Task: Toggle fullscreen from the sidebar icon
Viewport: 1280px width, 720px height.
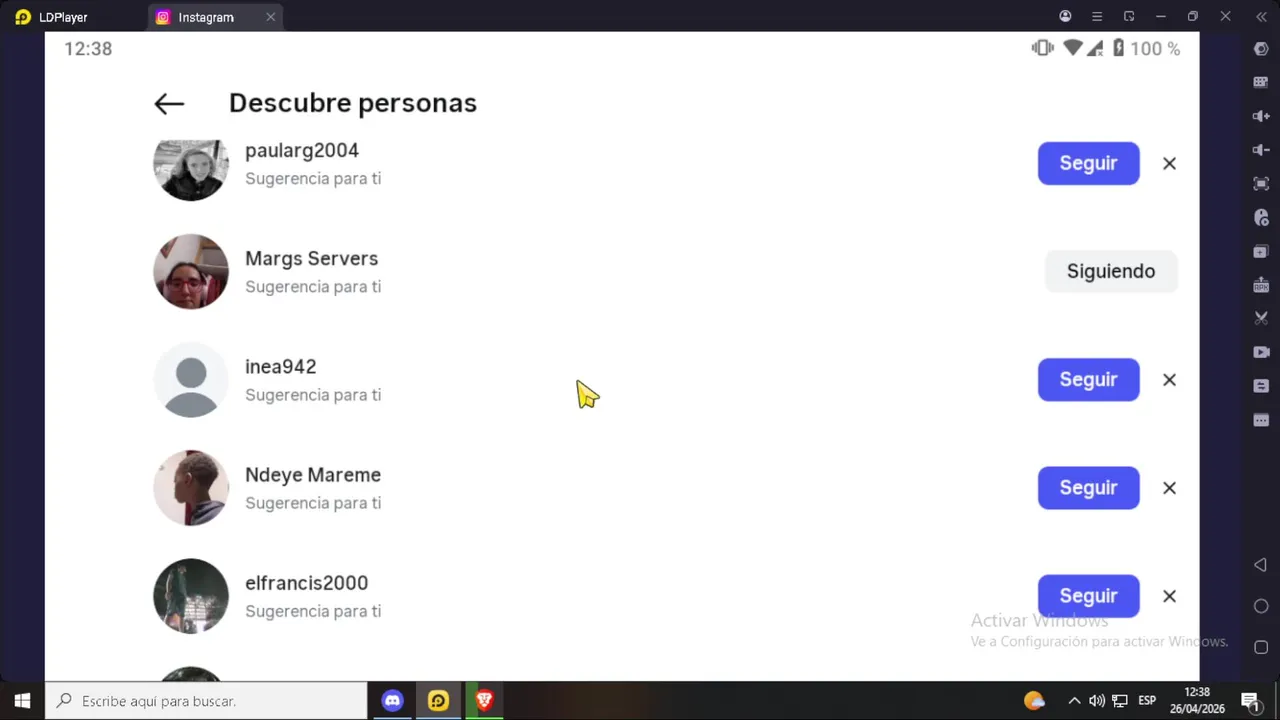Action: [1261, 184]
